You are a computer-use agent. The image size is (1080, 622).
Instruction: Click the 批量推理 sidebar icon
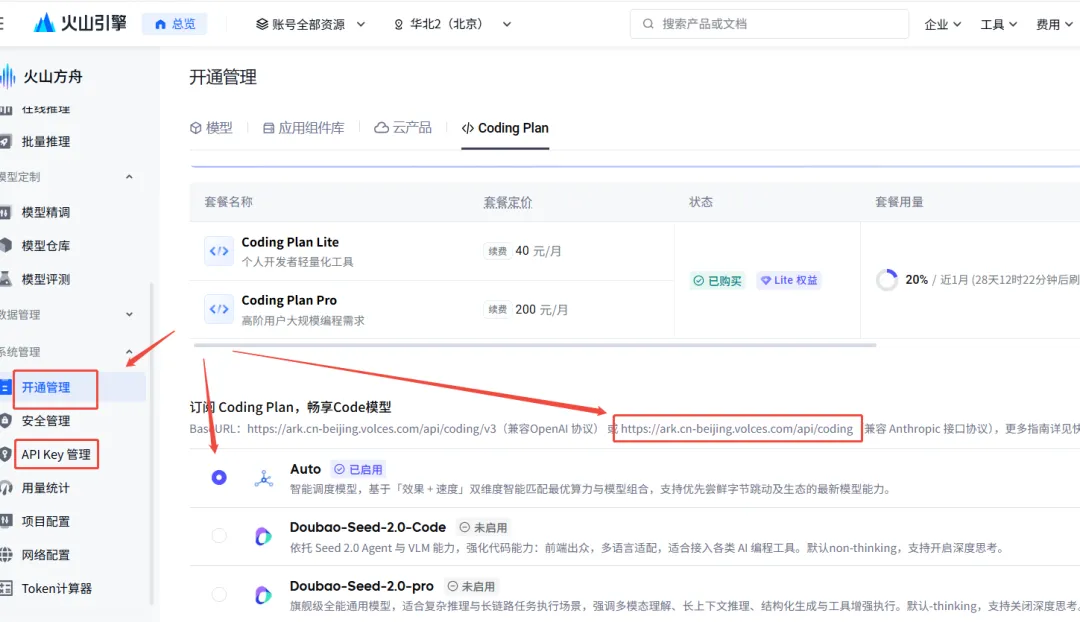coord(6,141)
